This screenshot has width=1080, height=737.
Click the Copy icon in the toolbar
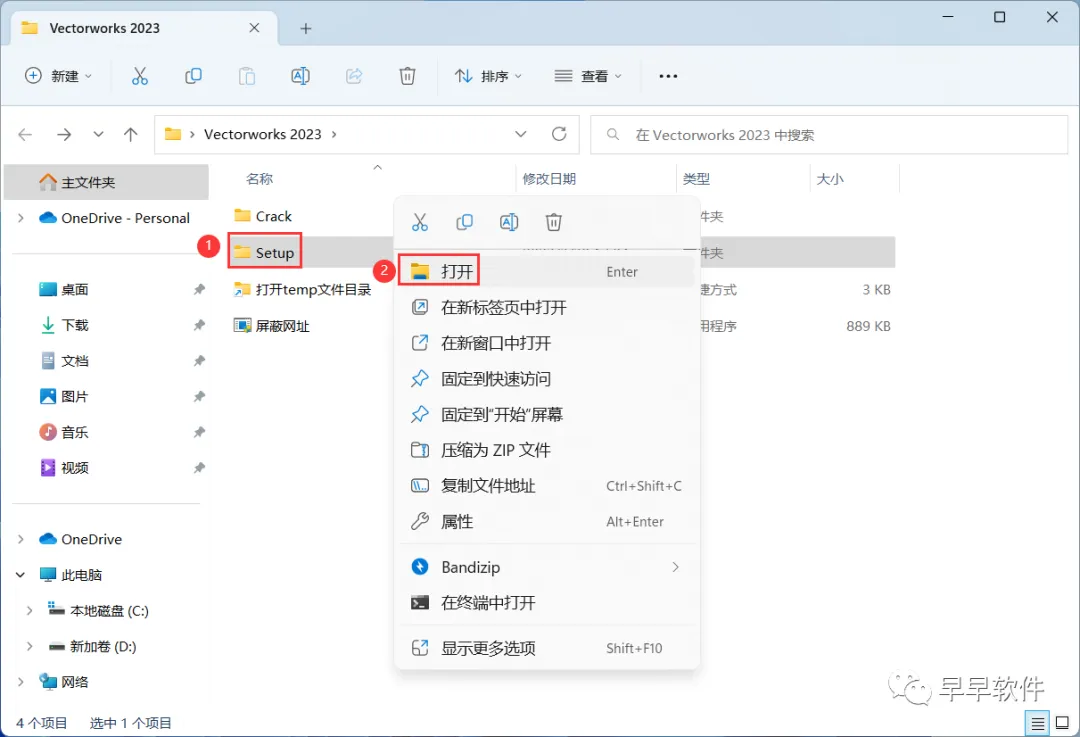click(x=194, y=76)
